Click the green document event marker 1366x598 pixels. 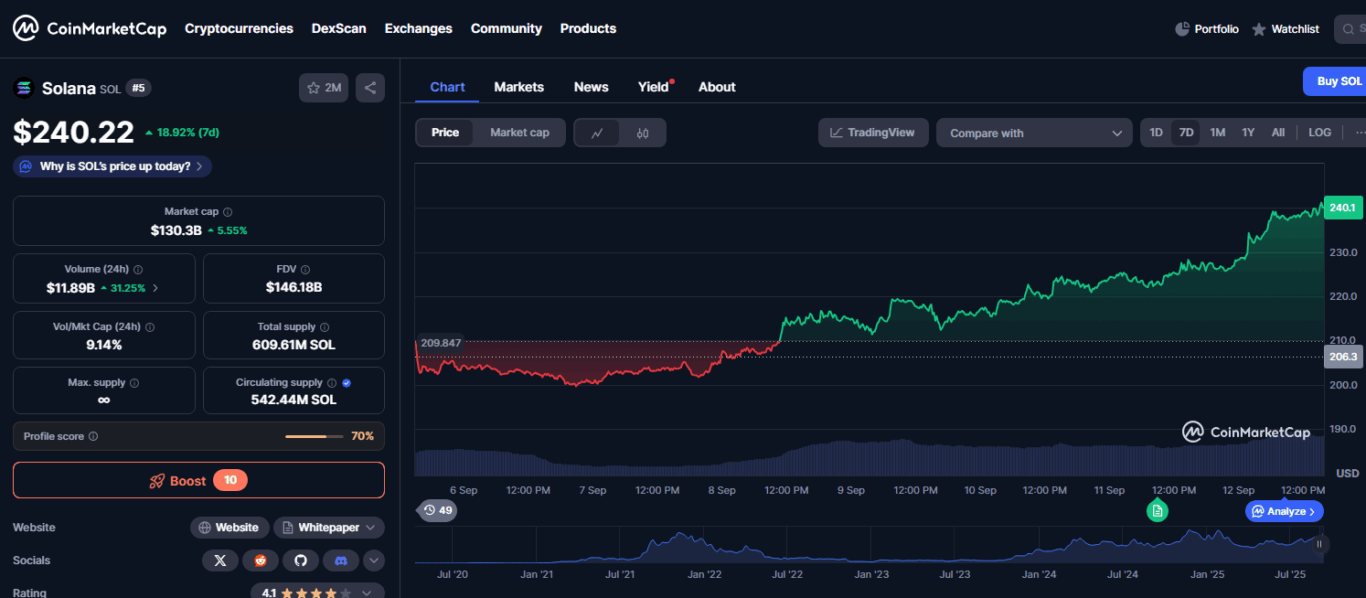(x=1157, y=511)
